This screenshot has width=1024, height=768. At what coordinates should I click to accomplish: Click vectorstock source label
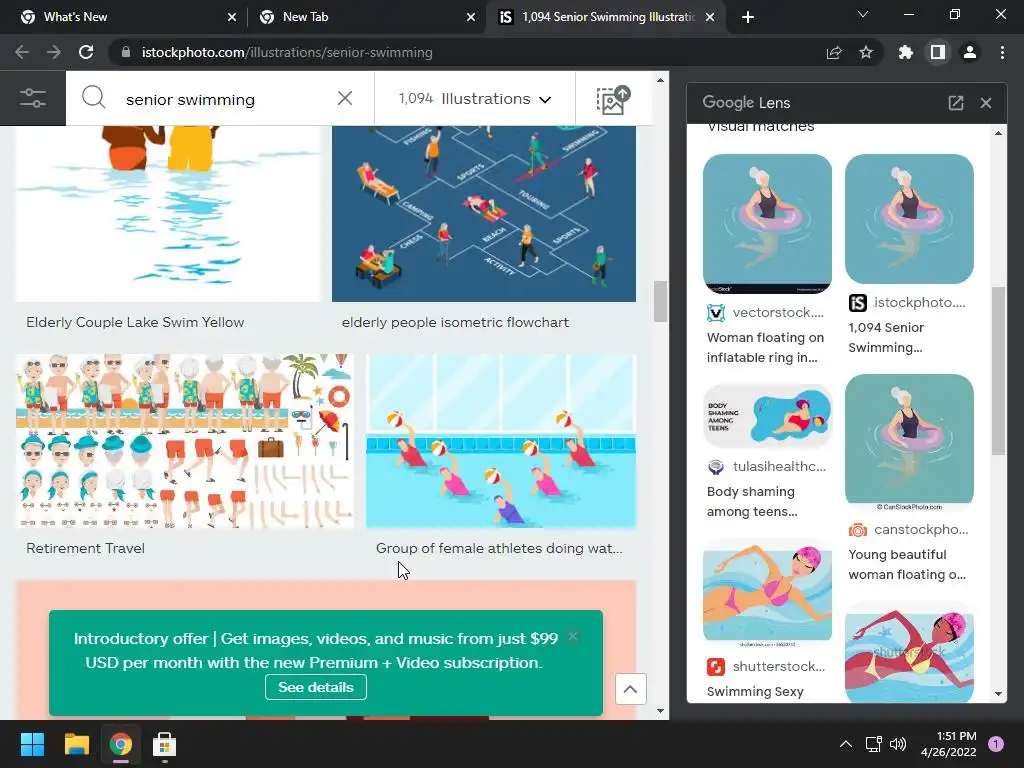click(x=778, y=313)
